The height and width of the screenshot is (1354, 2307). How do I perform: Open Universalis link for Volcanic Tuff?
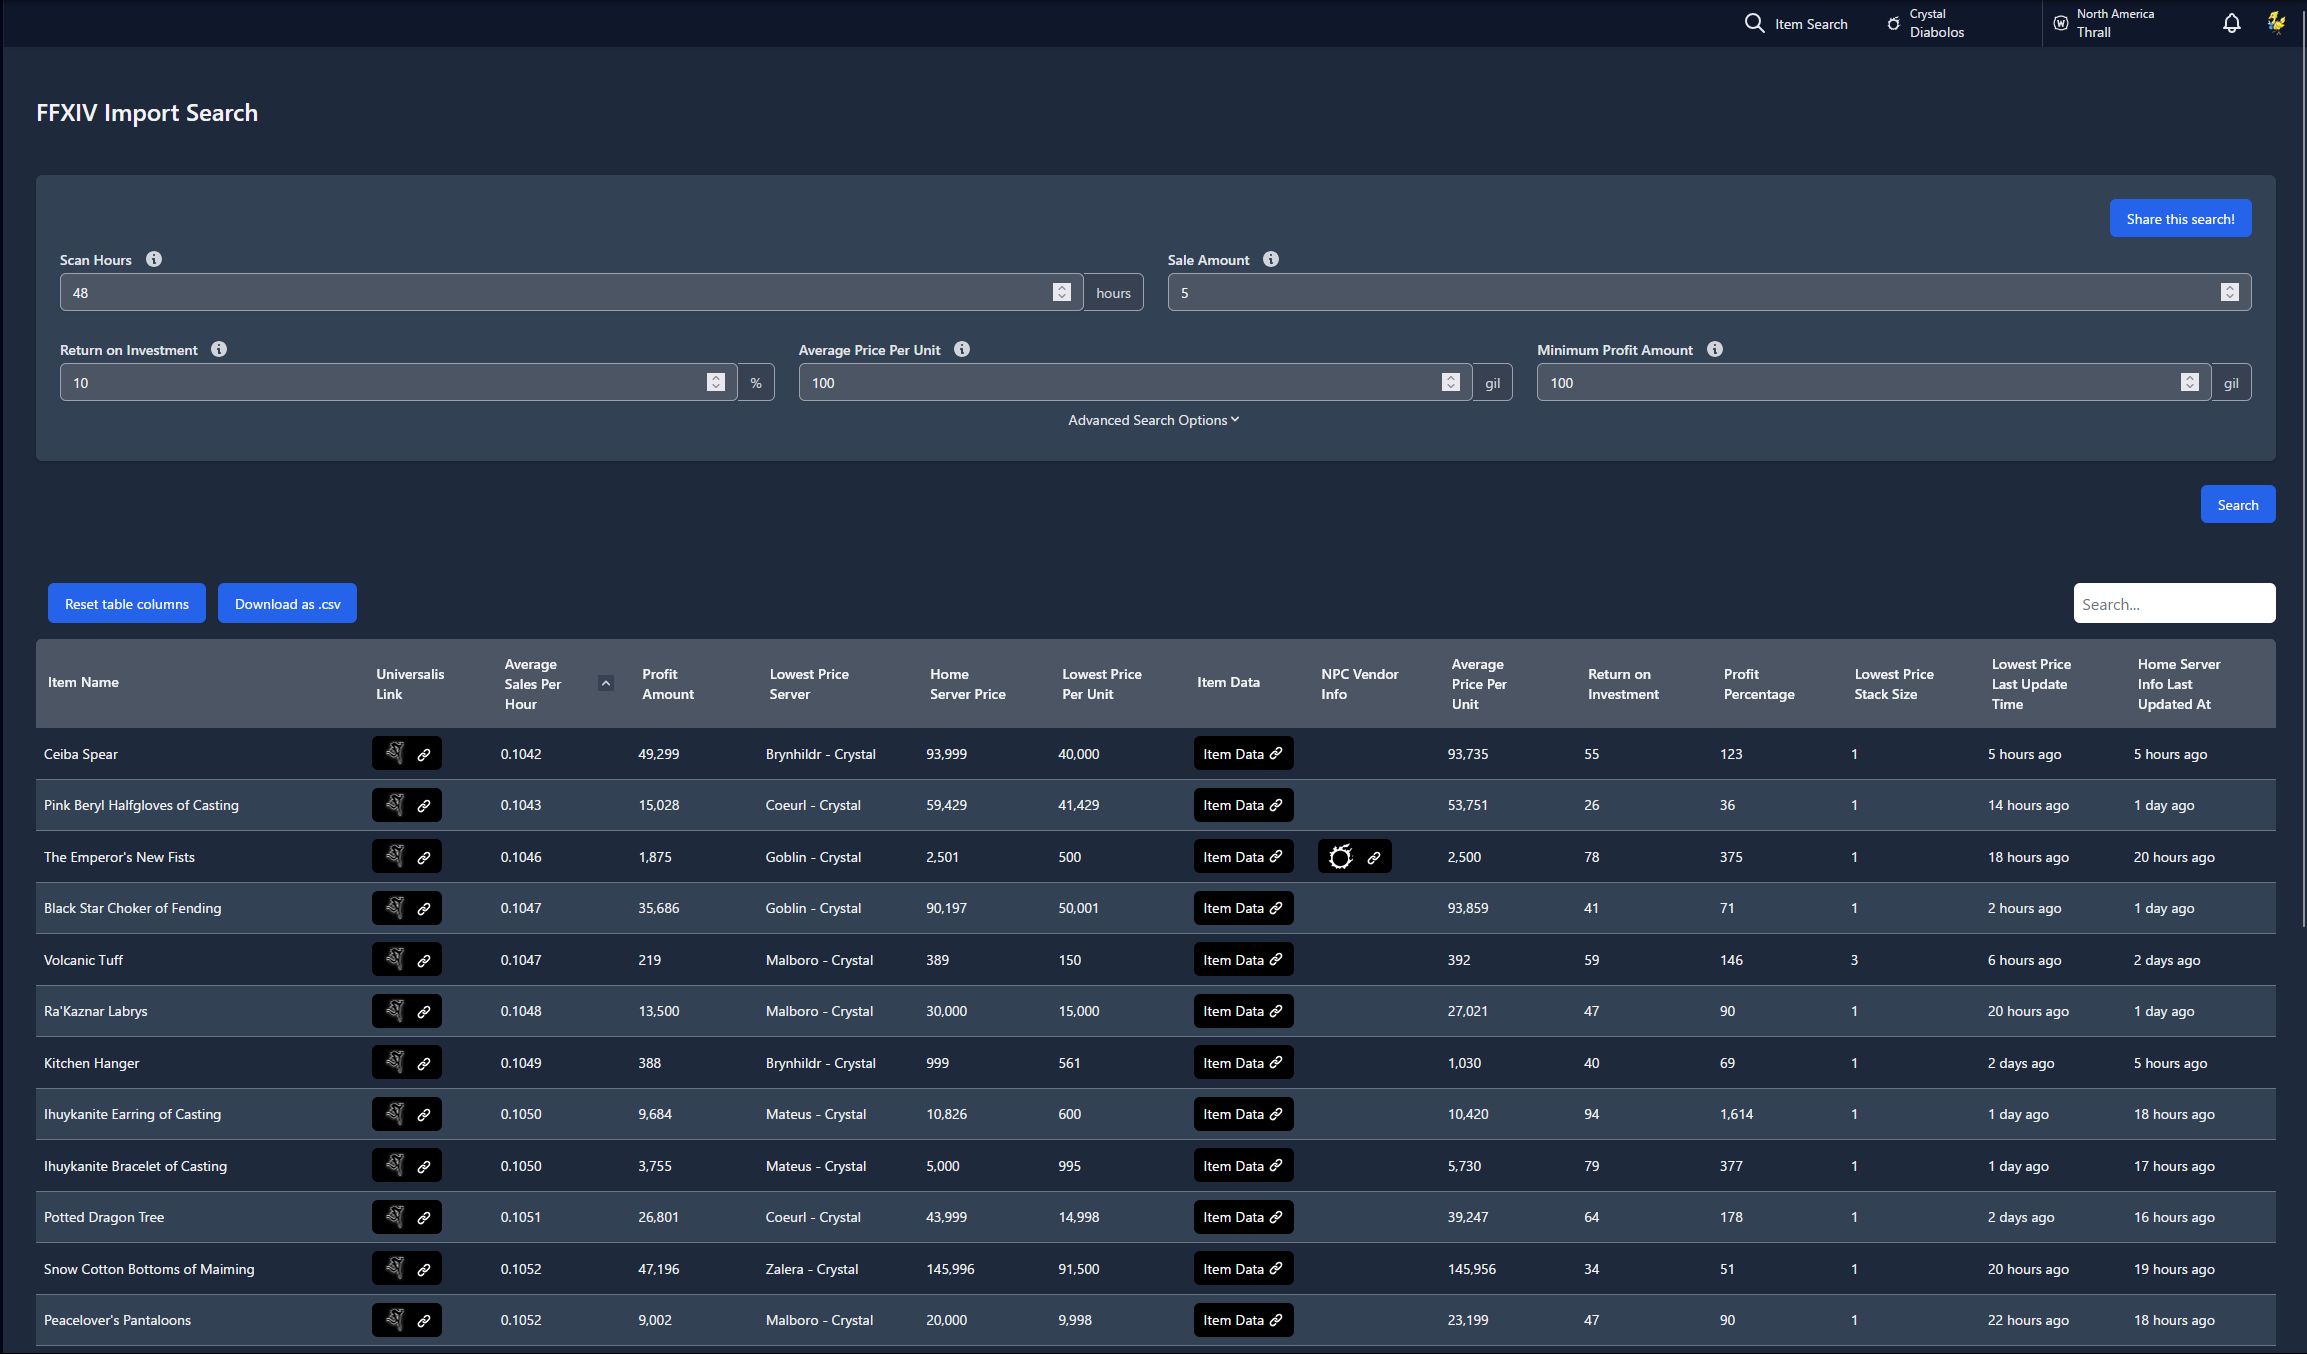pos(407,959)
